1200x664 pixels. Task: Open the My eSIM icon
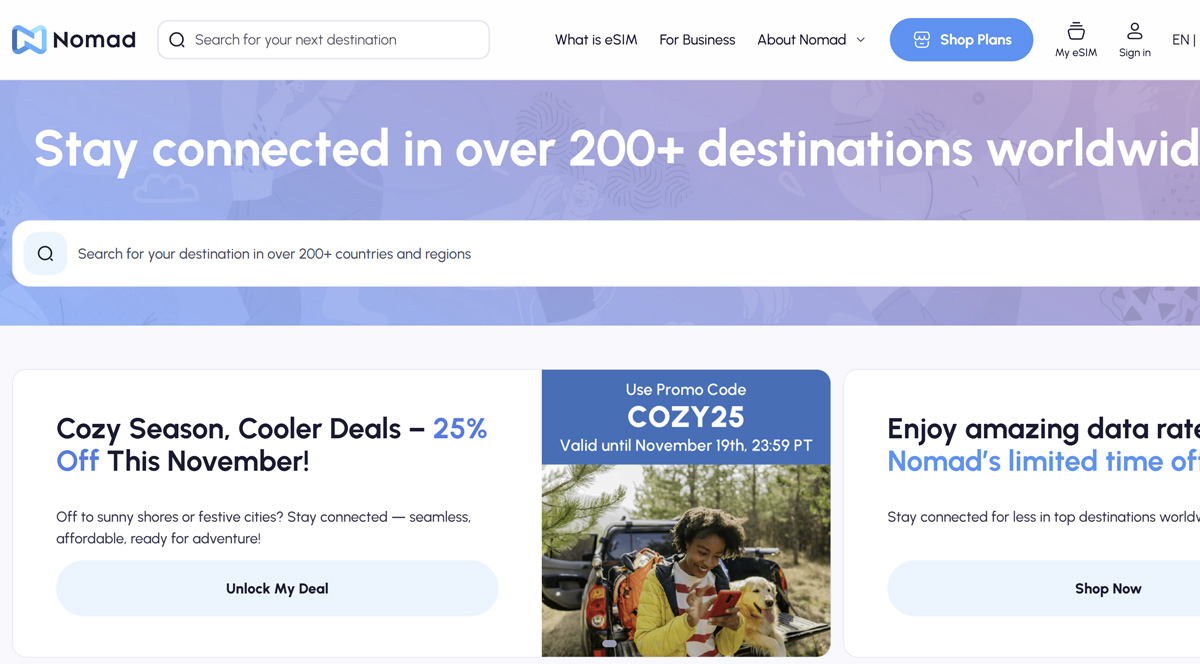tap(1076, 31)
